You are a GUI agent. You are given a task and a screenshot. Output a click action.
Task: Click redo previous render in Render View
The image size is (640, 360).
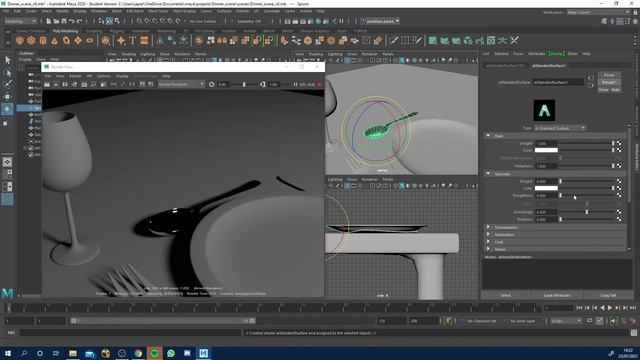point(47,84)
